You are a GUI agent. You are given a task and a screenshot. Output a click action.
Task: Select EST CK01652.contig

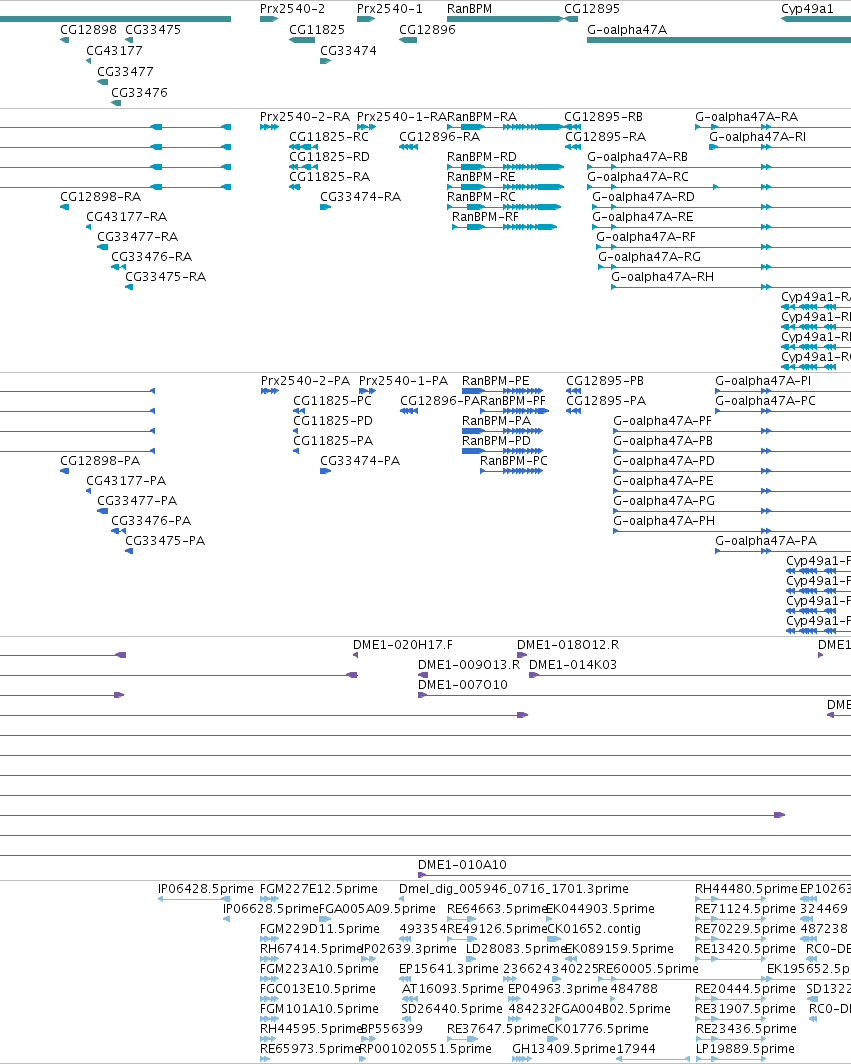tap(594, 929)
